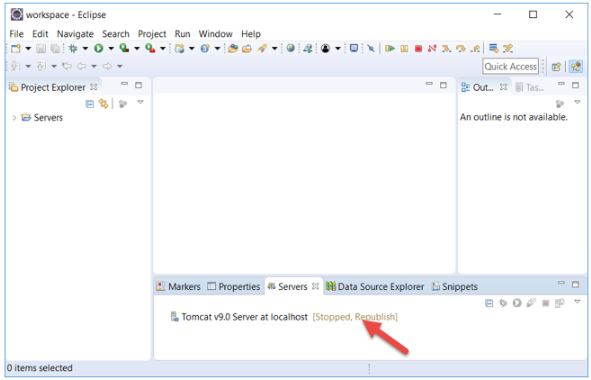Click the Debug bug icon in toolbar
Screen dimensions: 591x380
(73, 48)
